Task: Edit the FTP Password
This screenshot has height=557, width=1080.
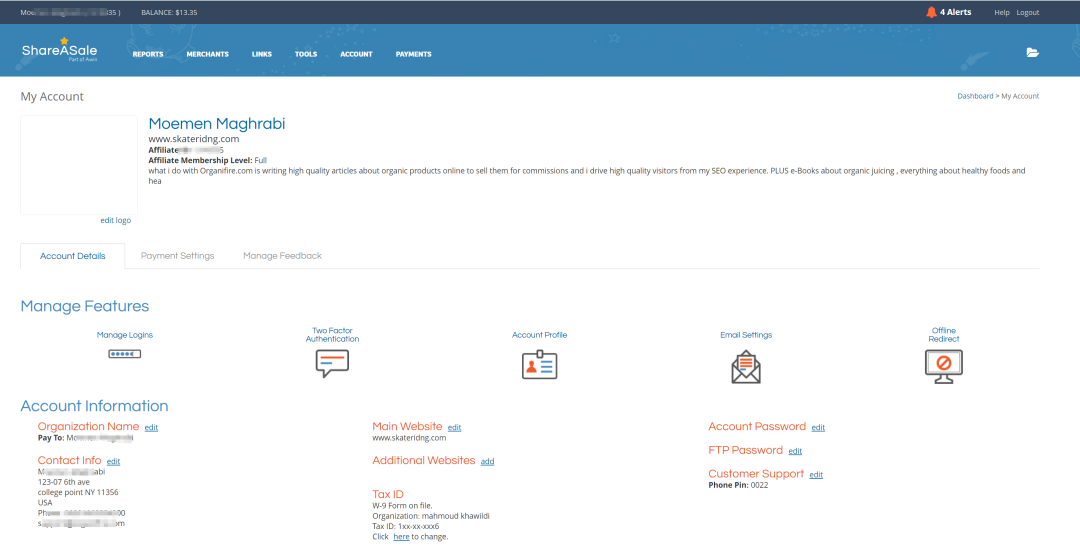Action: 795,451
